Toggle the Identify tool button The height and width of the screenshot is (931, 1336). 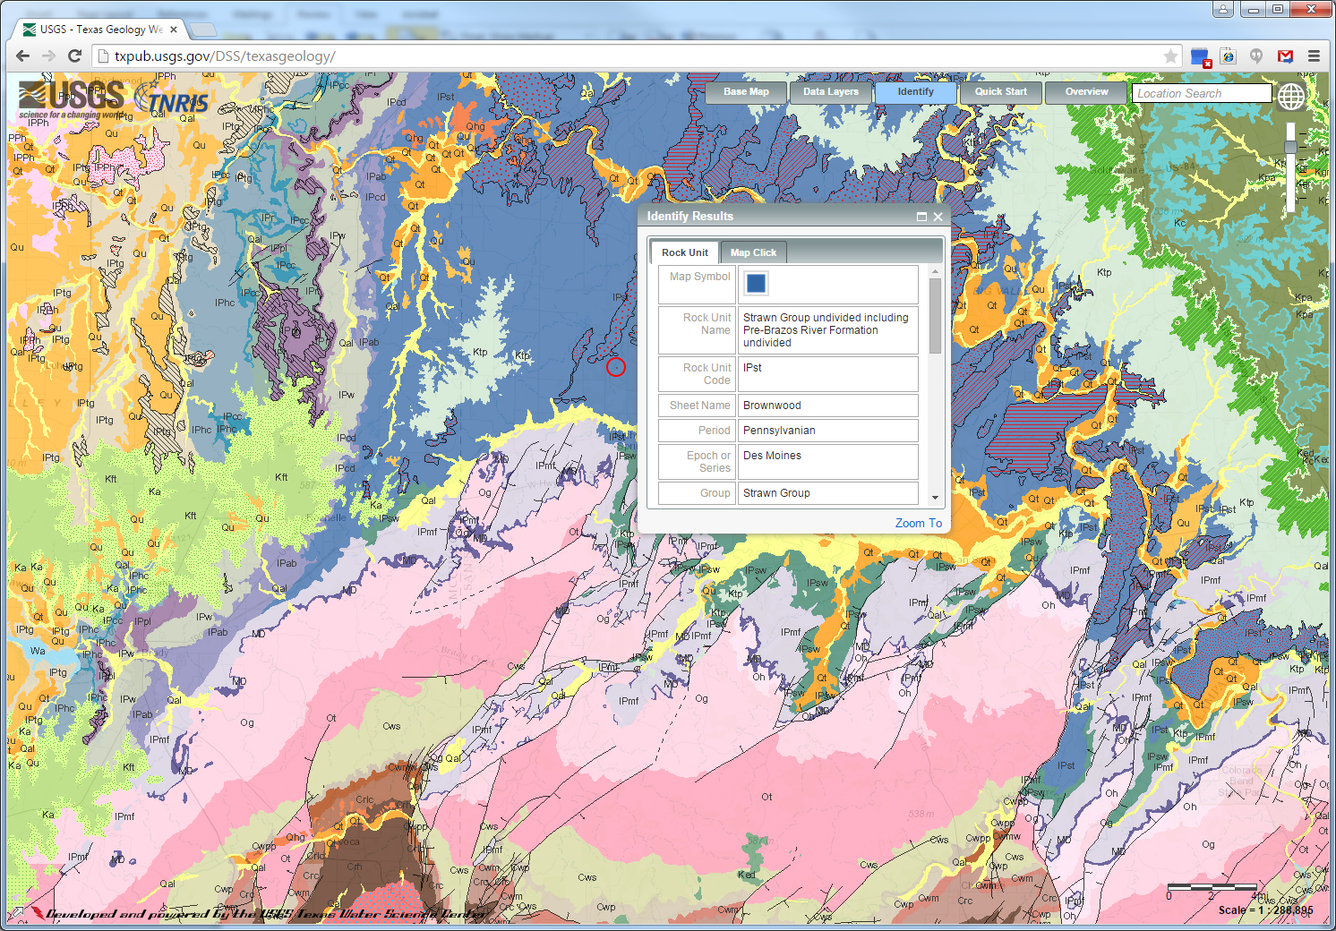pos(915,92)
